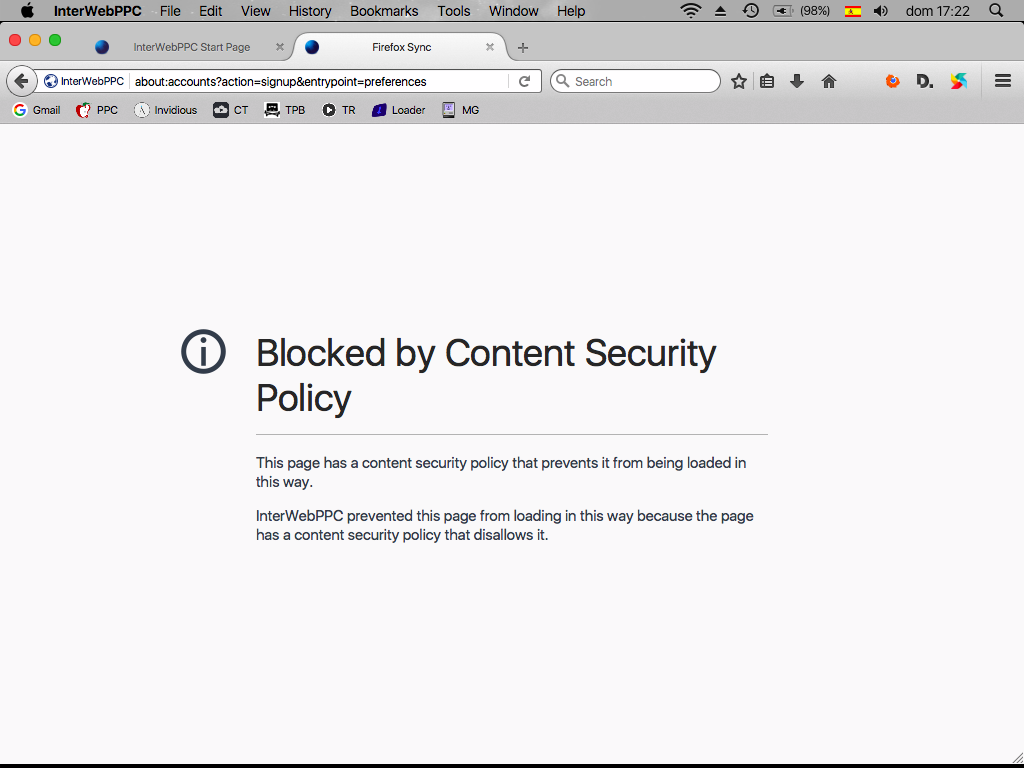1024x768 pixels.
Task: Click the colorful pinwheel extension icon
Action: pos(958,82)
